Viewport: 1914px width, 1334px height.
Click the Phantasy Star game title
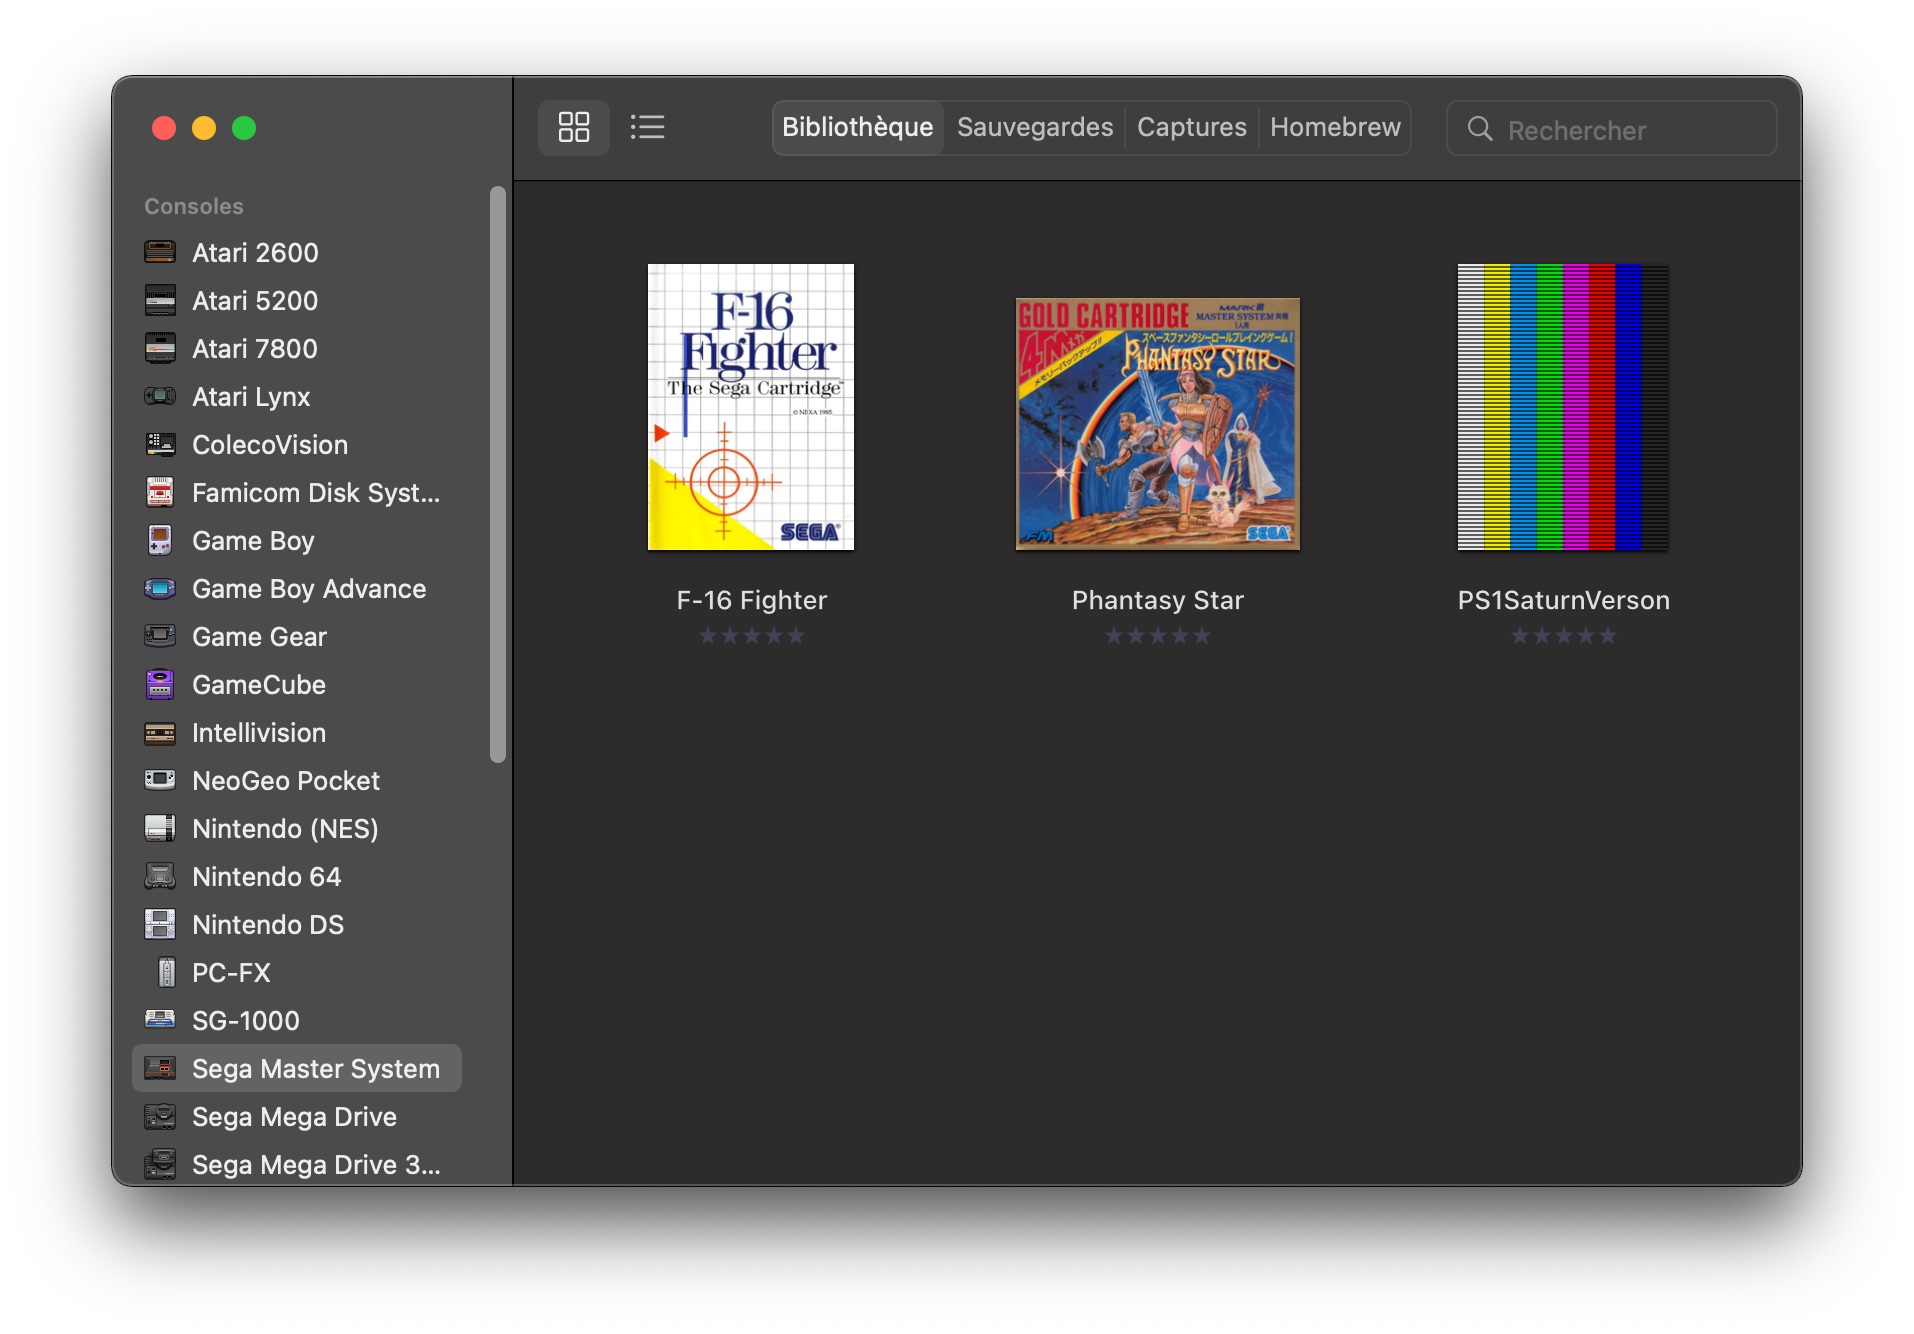[x=1158, y=600]
